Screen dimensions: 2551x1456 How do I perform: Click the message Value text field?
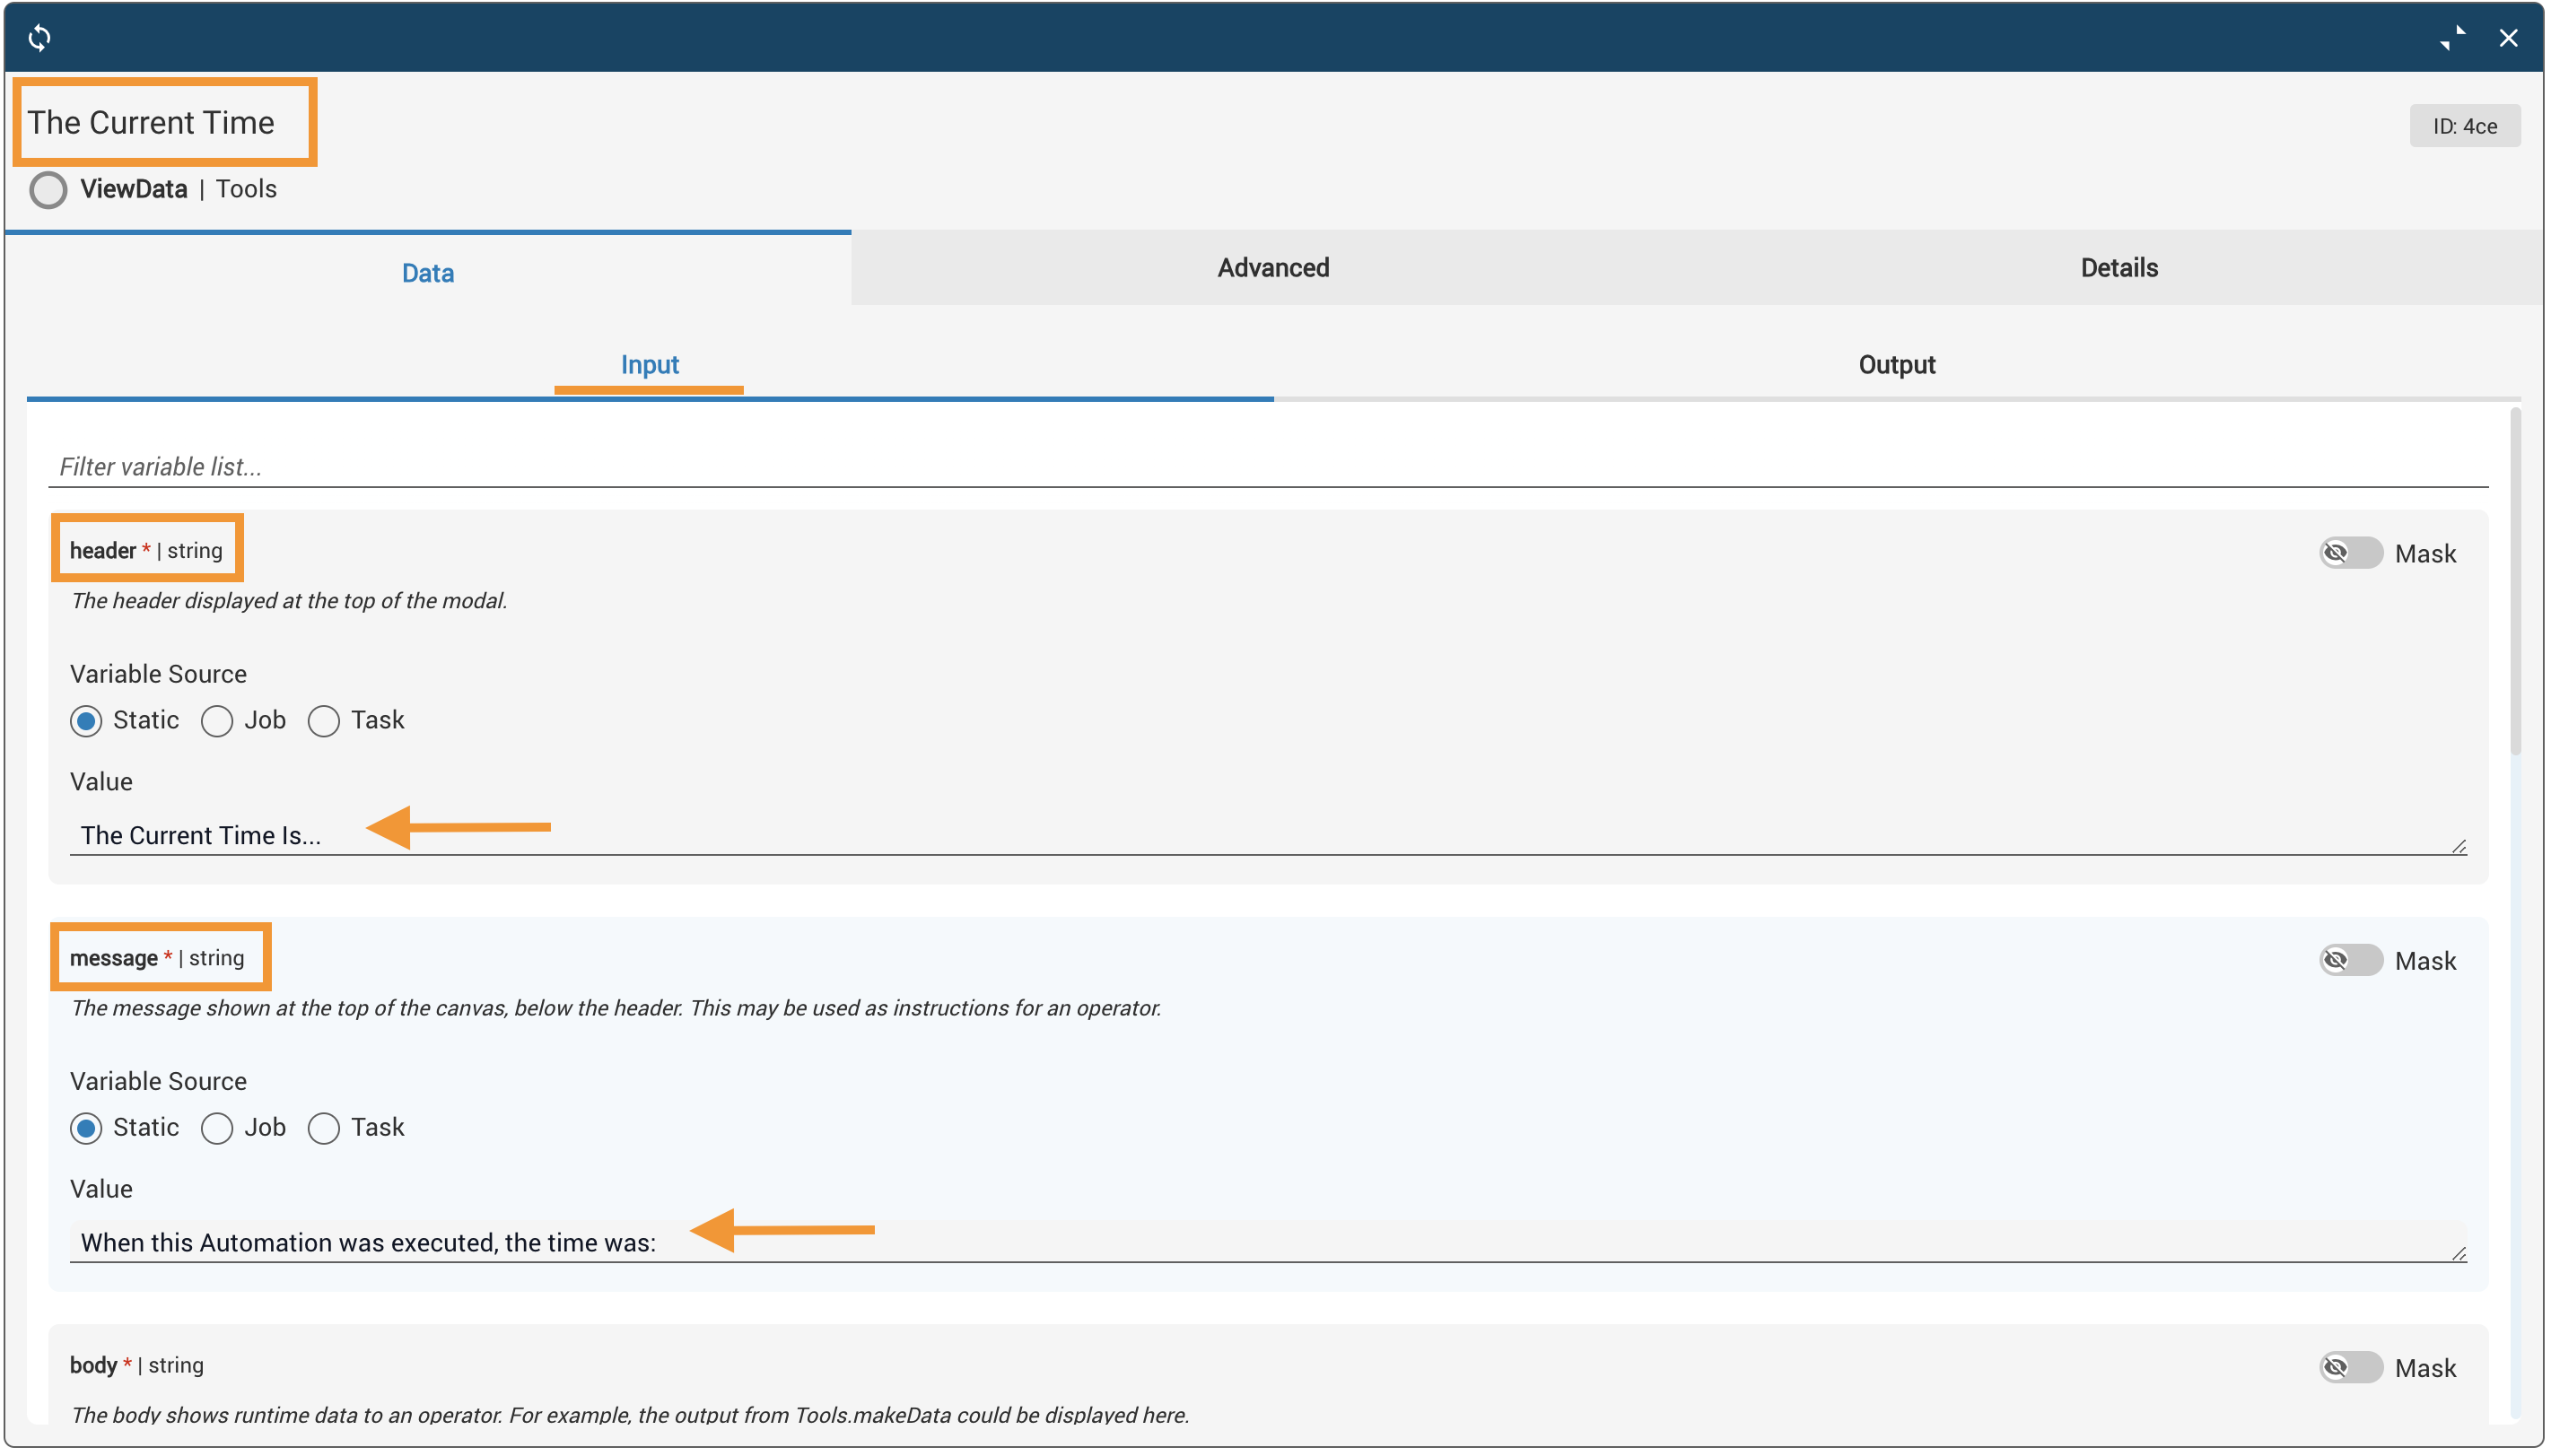click(1266, 1242)
